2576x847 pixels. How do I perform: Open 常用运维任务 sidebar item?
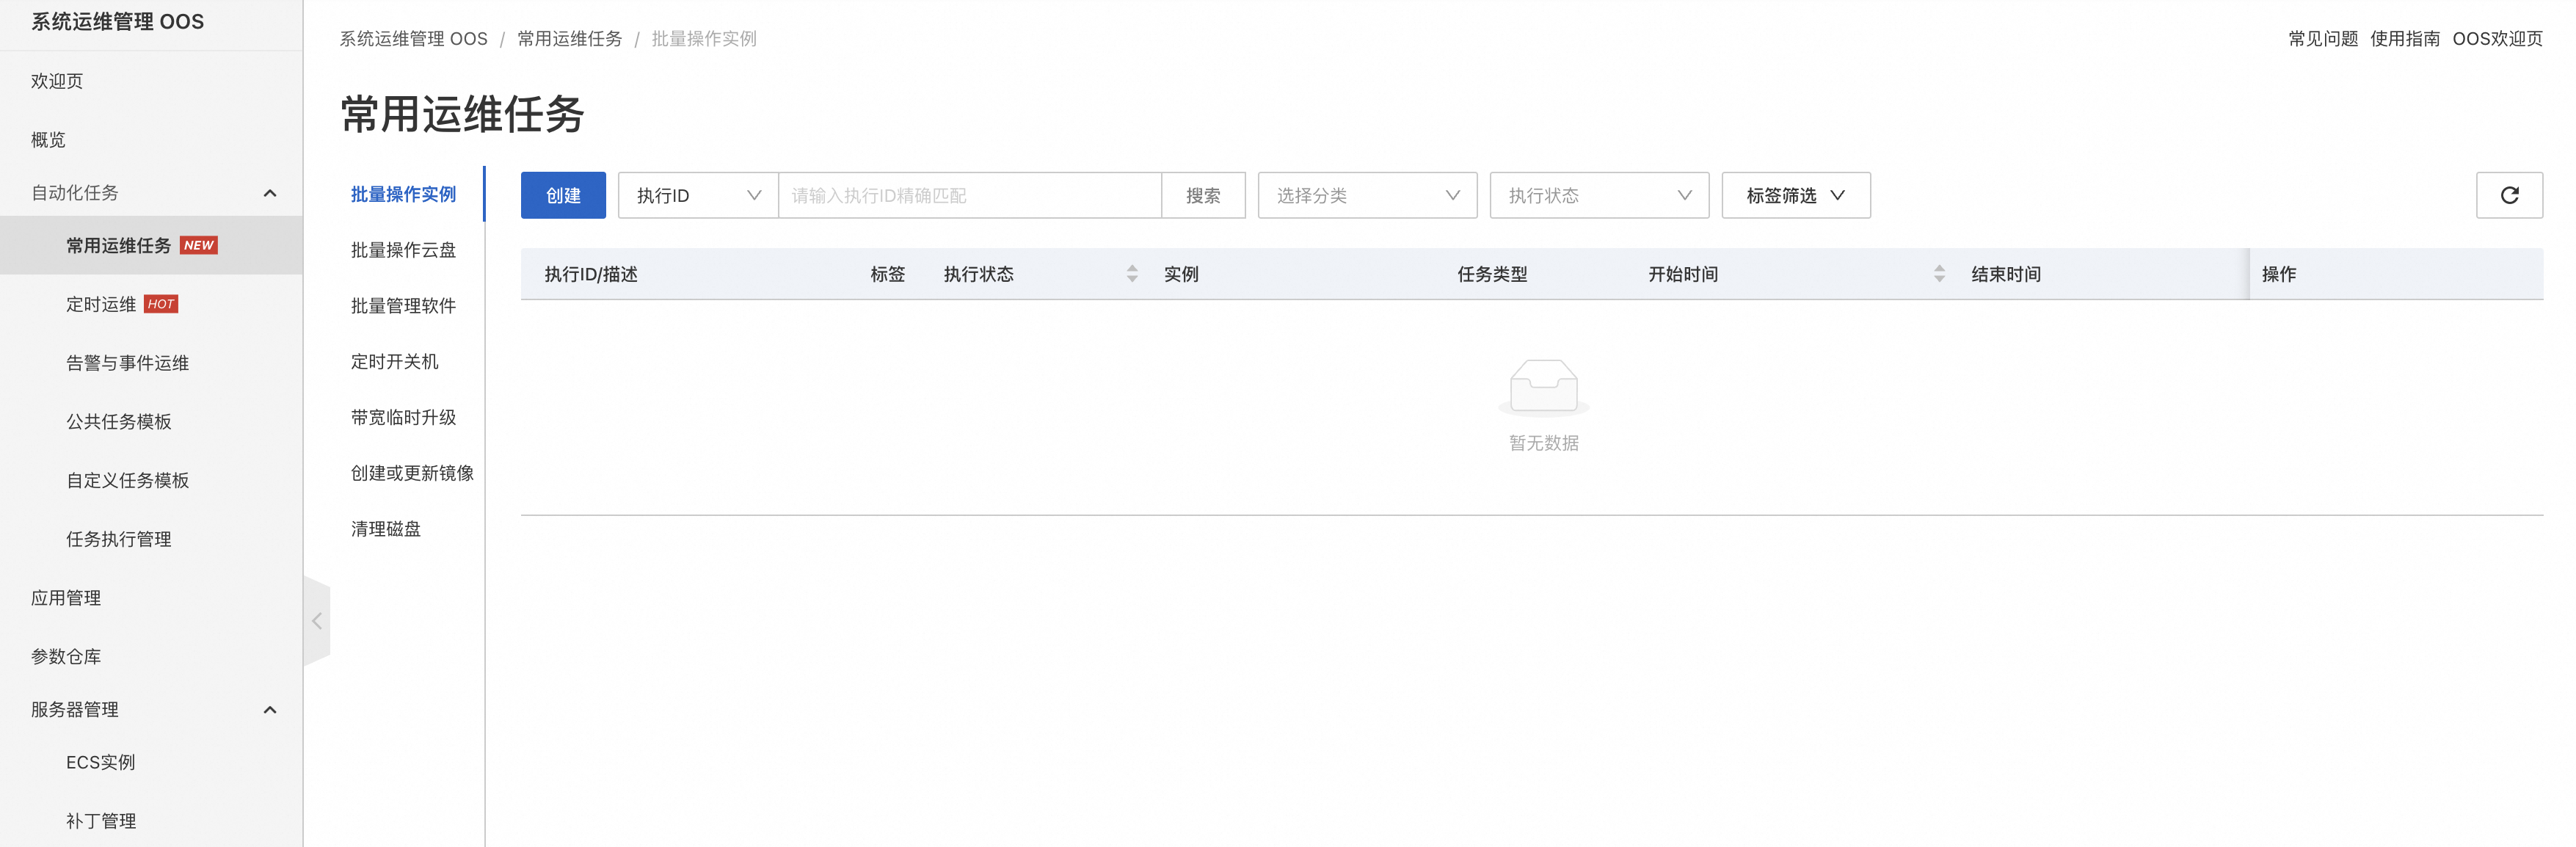click(151, 245)
